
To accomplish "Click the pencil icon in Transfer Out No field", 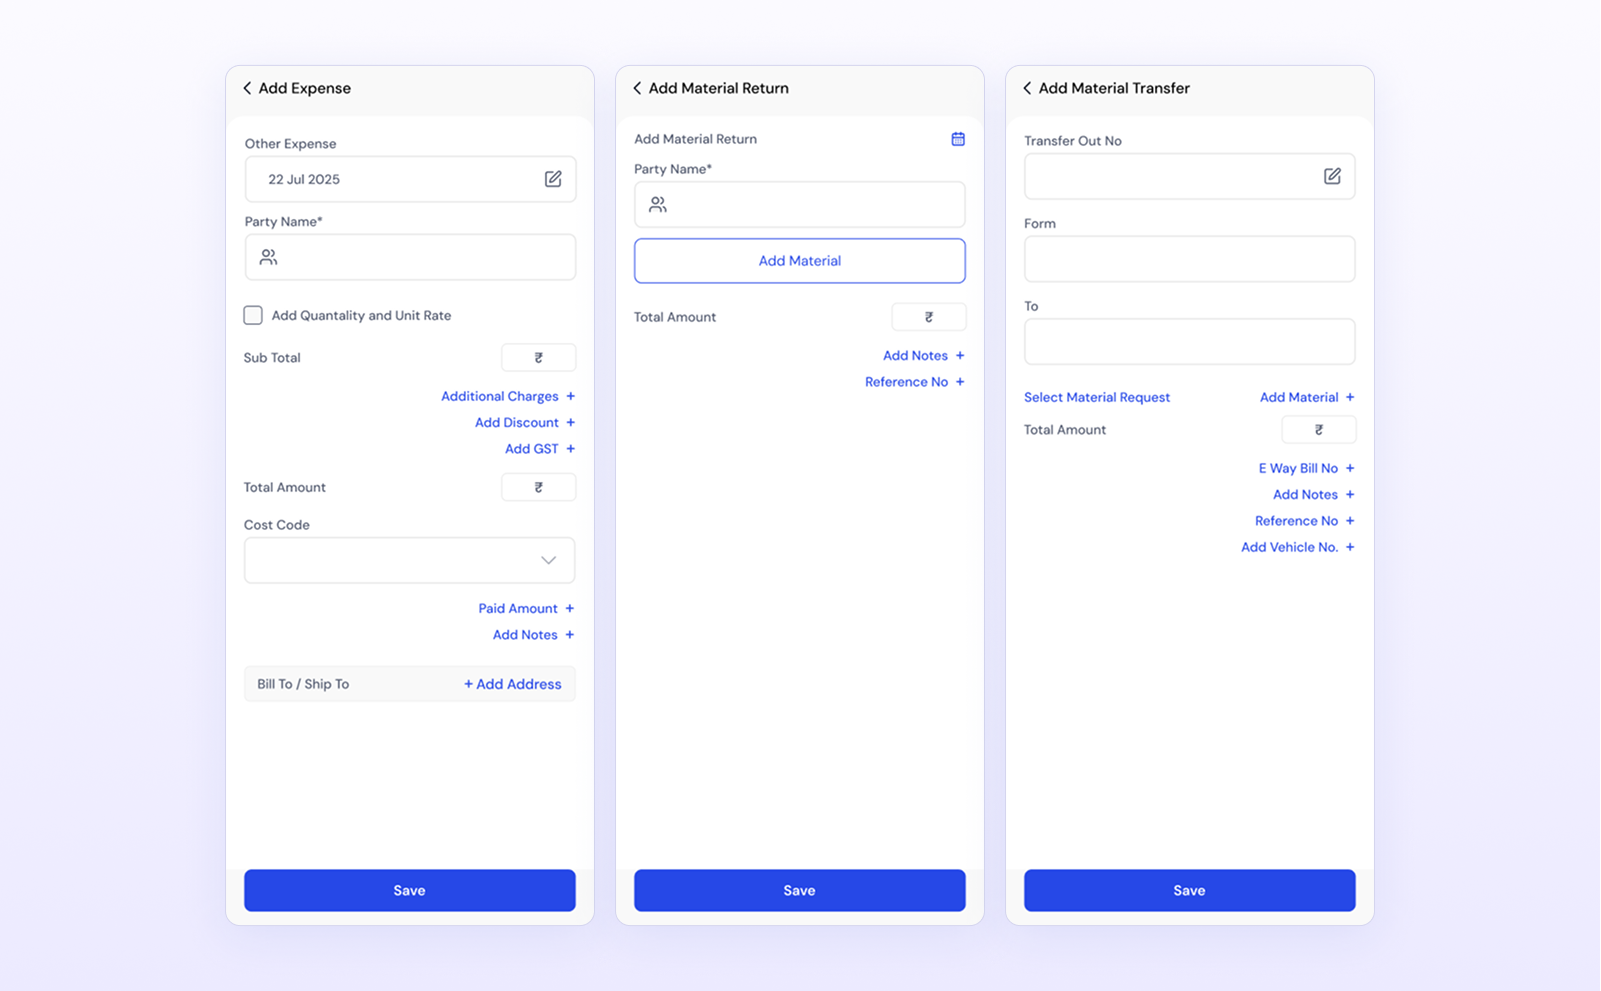I will coord(1332,176).
